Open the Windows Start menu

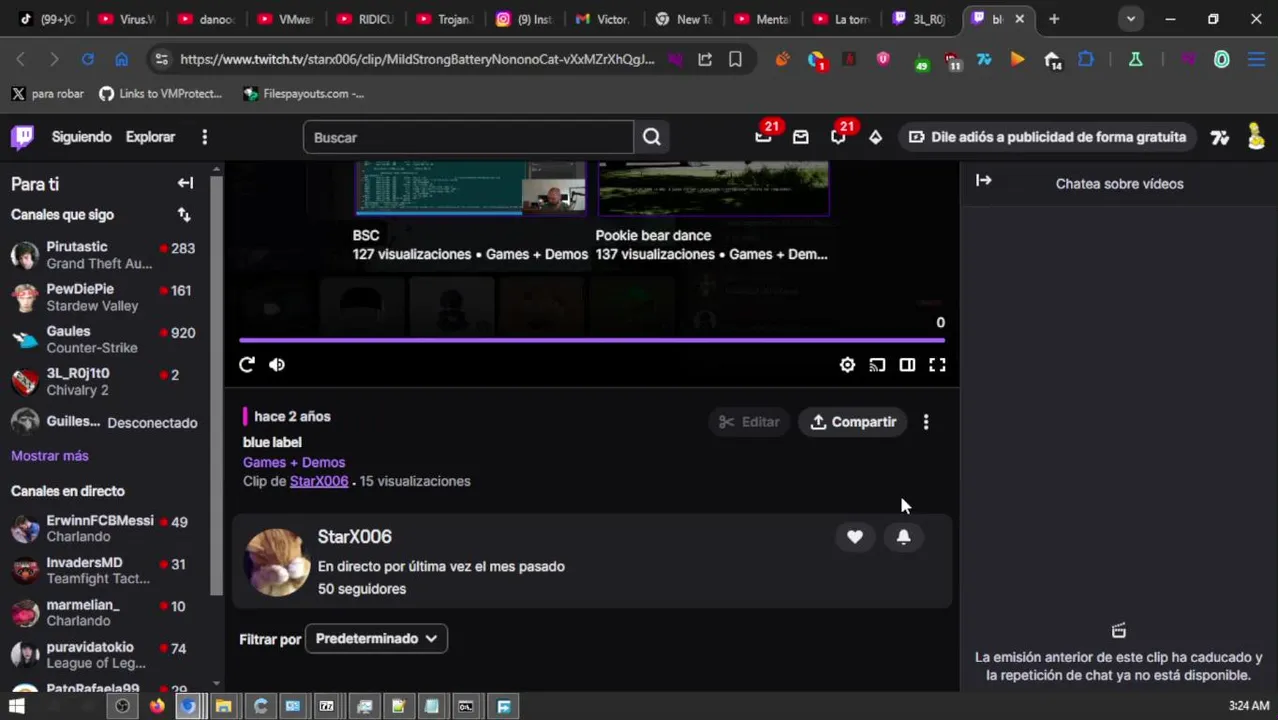click(17, 706)
